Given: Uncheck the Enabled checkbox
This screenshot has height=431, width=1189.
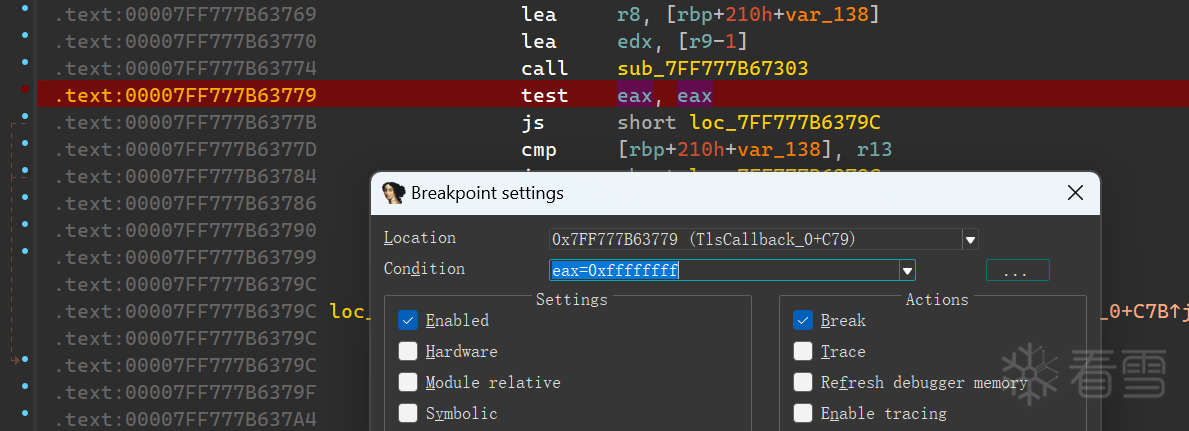Looking at the screenshot, I should point(408,321).
